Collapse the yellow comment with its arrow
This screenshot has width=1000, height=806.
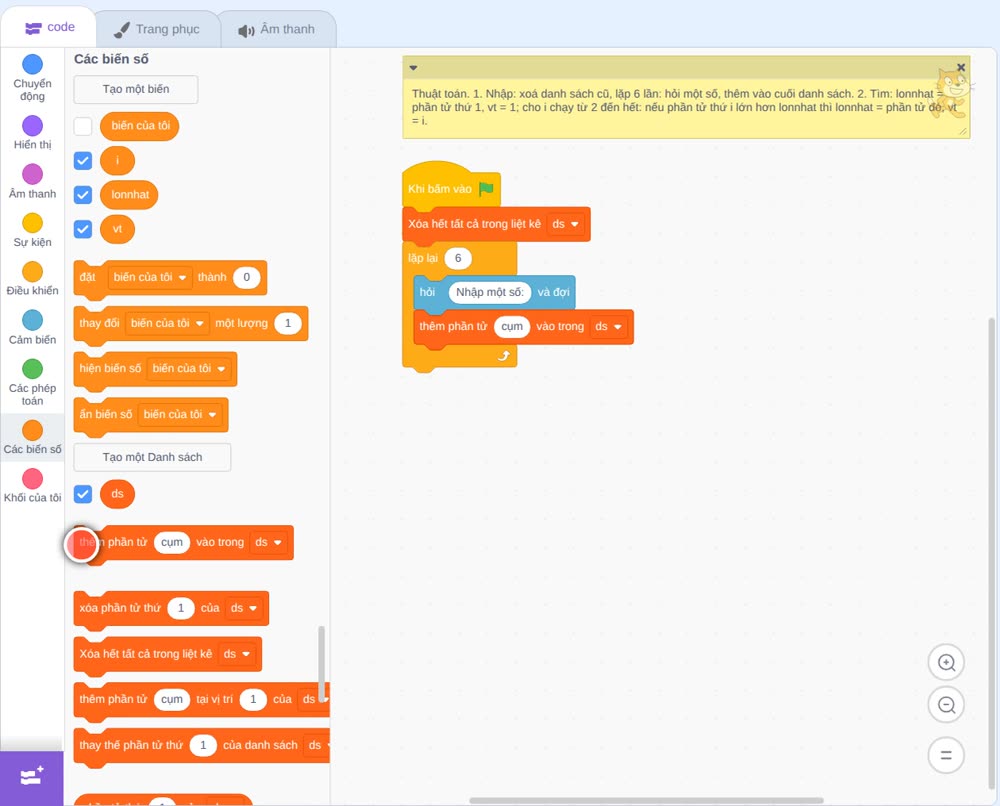pos(413,68)
